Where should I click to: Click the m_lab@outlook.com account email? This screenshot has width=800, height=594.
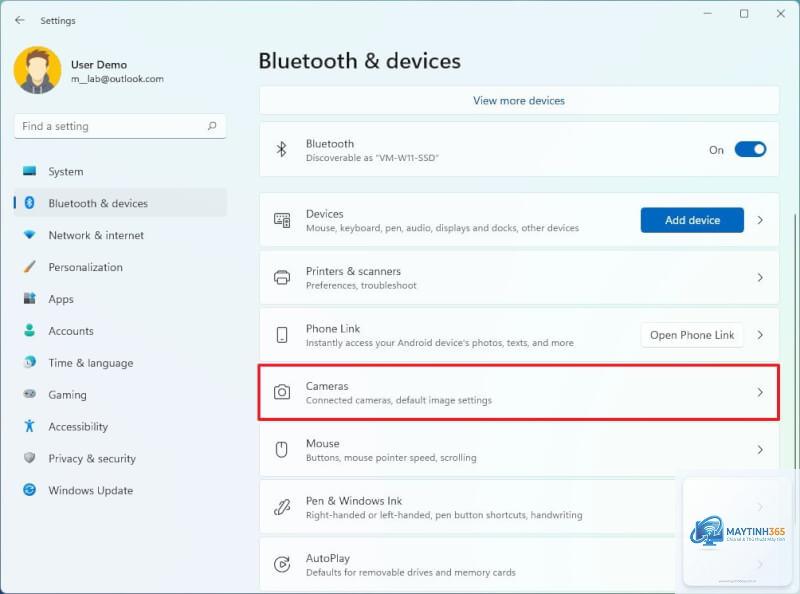pos(117,79)
